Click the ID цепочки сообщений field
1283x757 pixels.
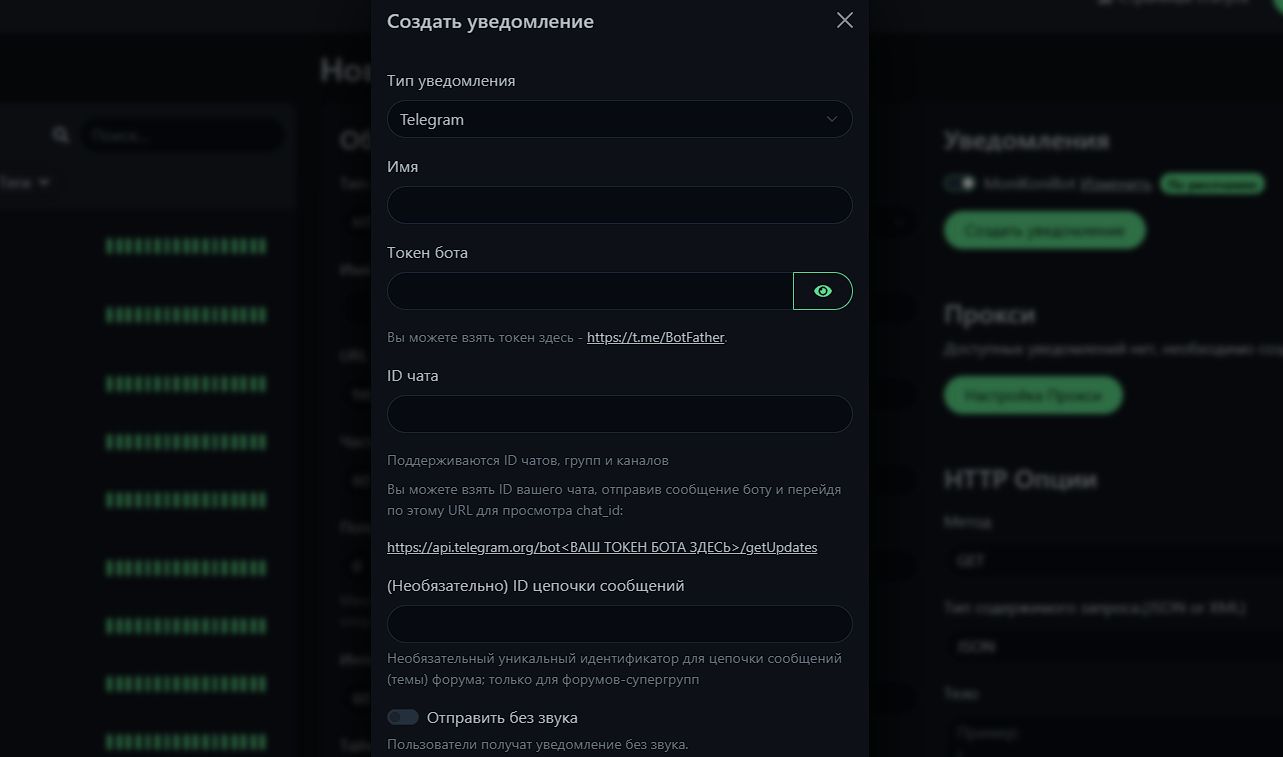click(x=620, y=624)
